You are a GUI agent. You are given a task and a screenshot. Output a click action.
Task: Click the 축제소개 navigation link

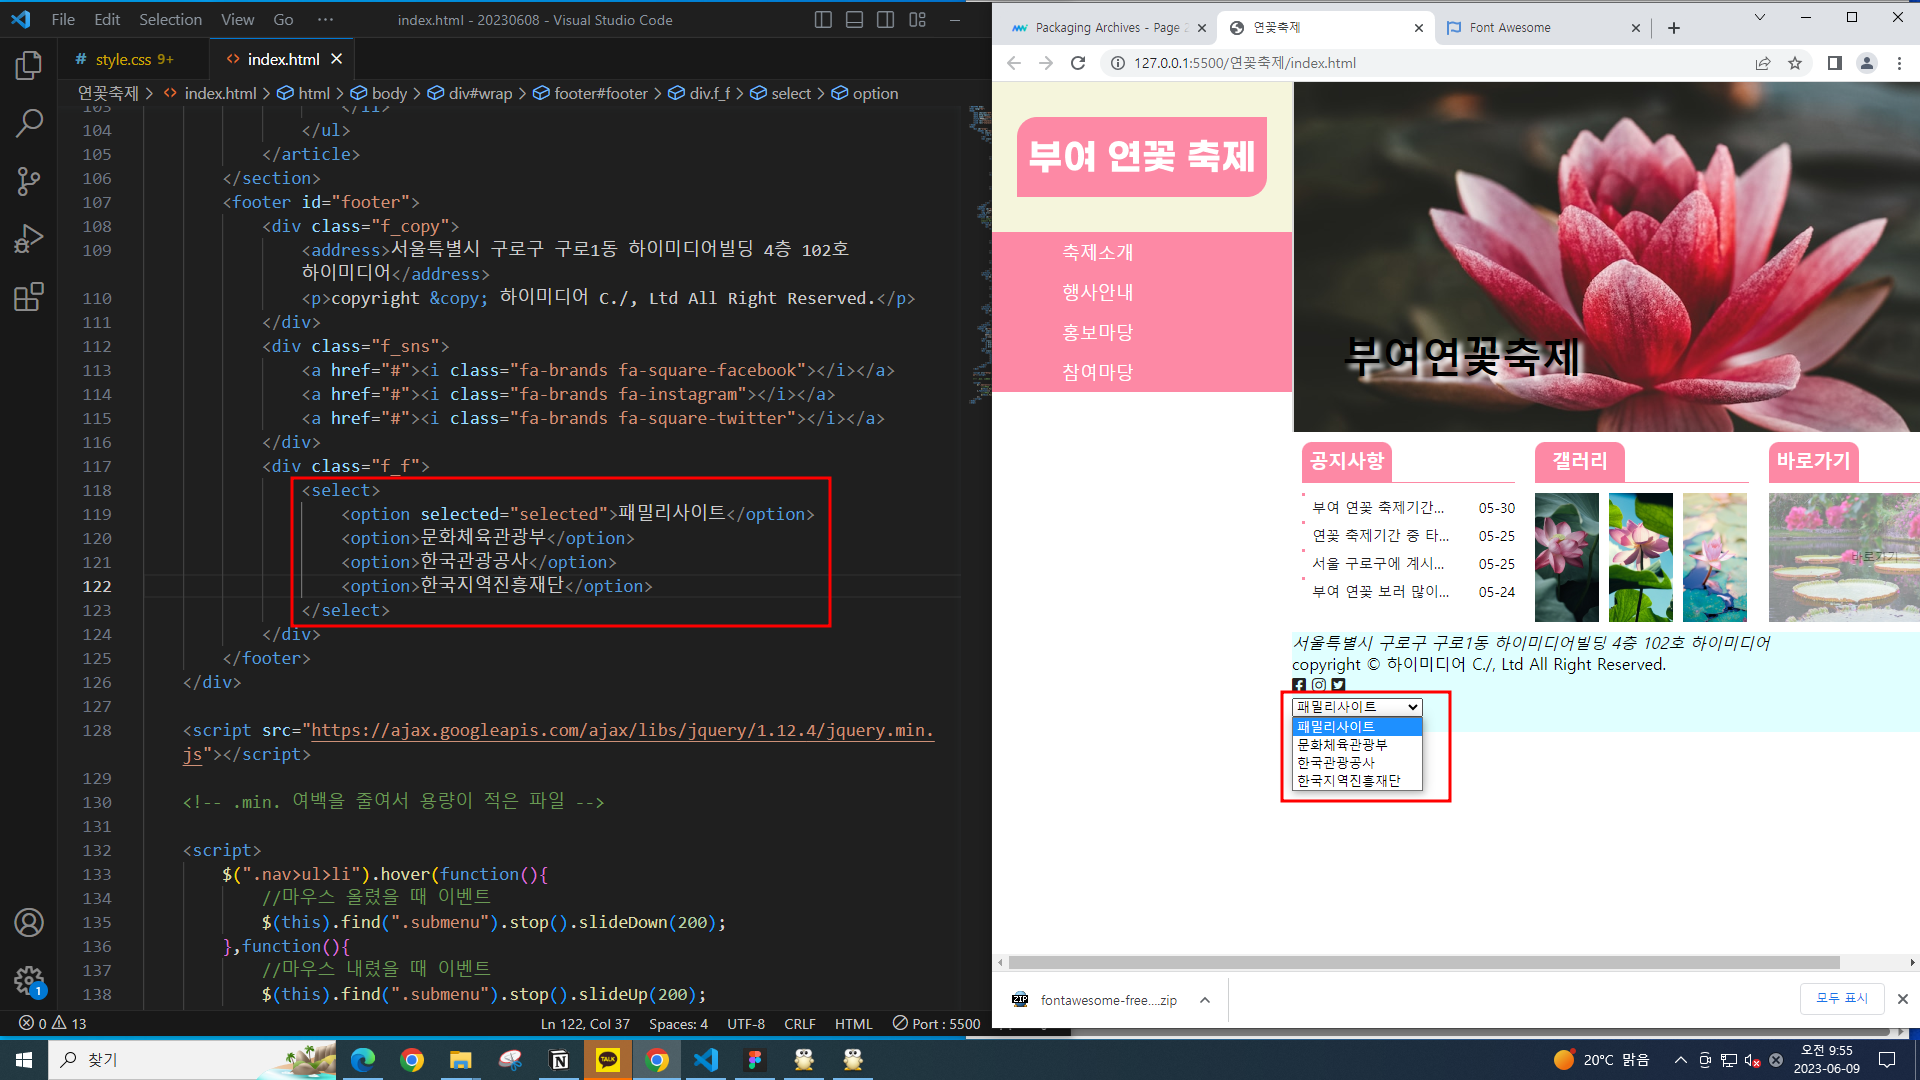pos(1097,253)
